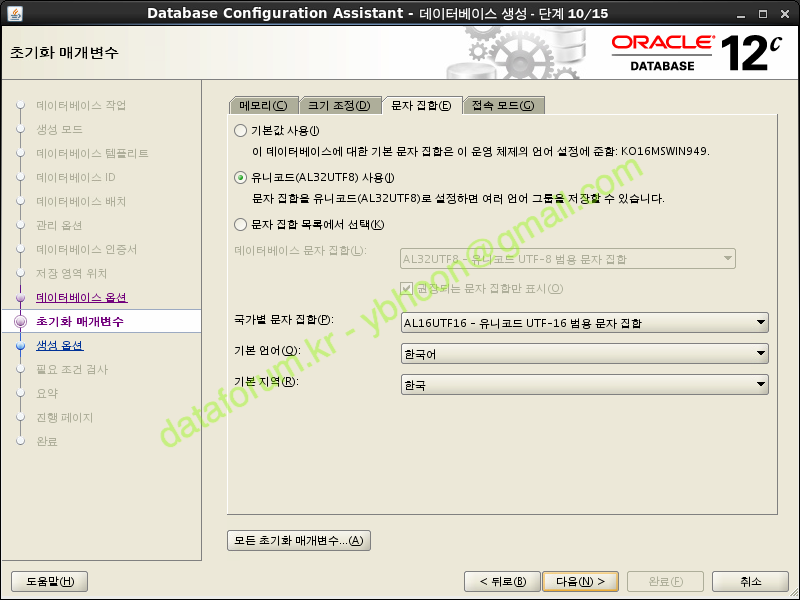Open the 기본 지역 dropdown list
Image resolution: width=800 pixels, height=600 pixels.
(584, 385)
